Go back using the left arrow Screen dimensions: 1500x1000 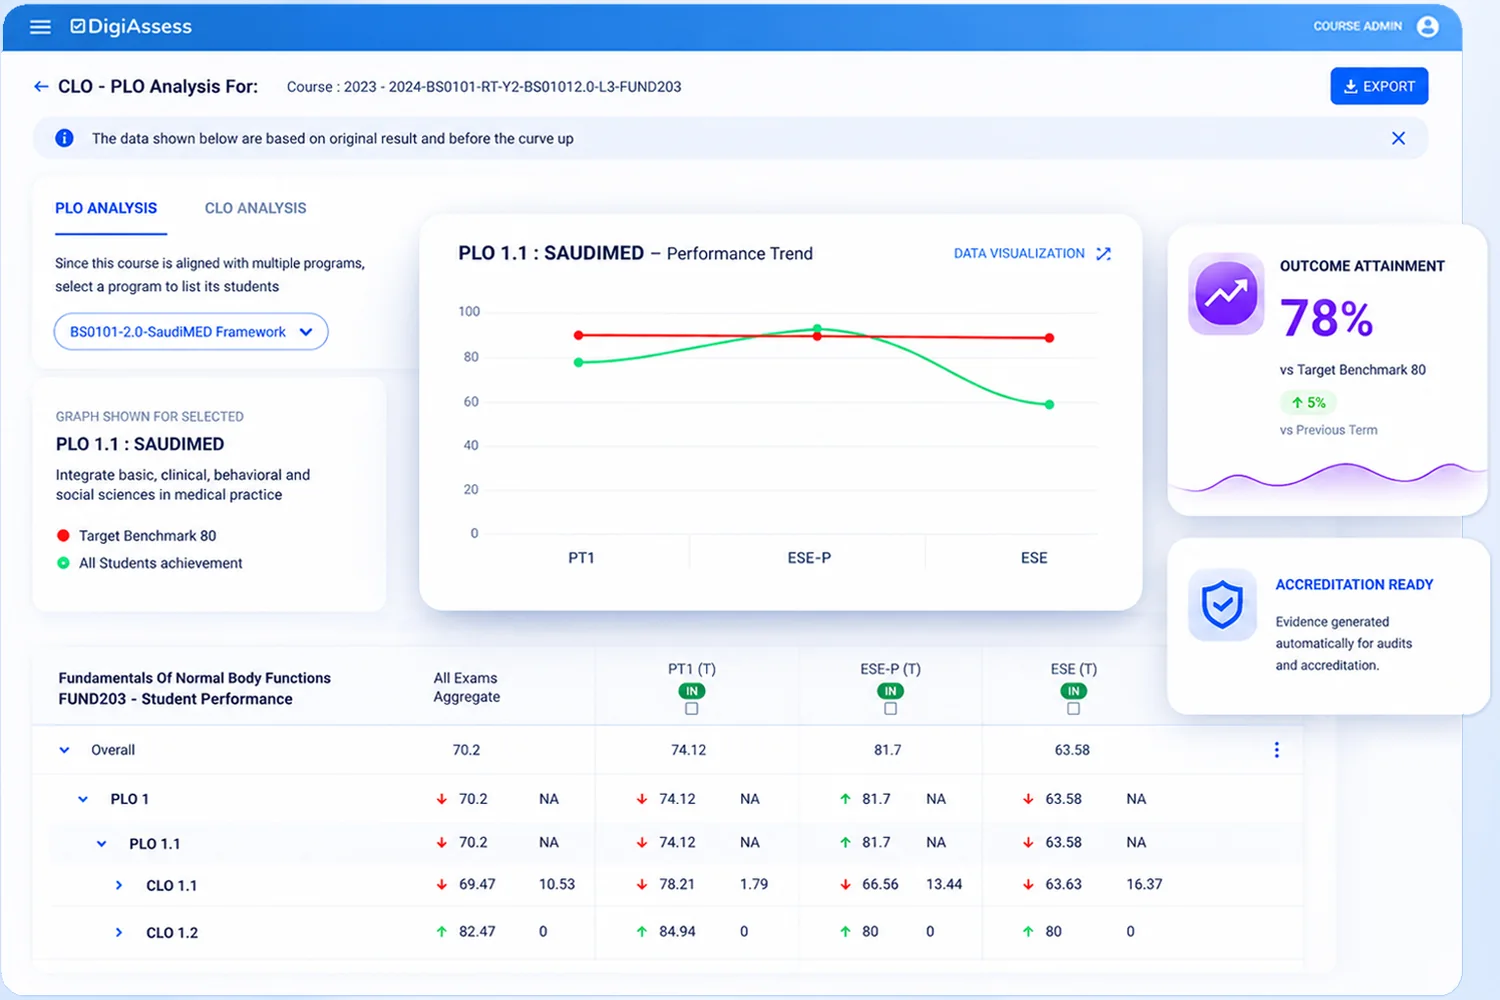(x=41, y=87)
